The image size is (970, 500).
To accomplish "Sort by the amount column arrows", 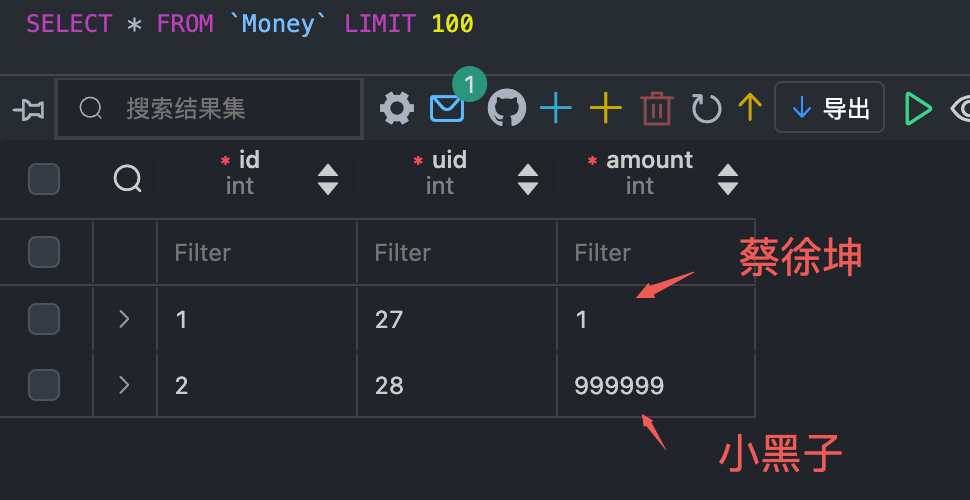I will click(x=728, y=179).
